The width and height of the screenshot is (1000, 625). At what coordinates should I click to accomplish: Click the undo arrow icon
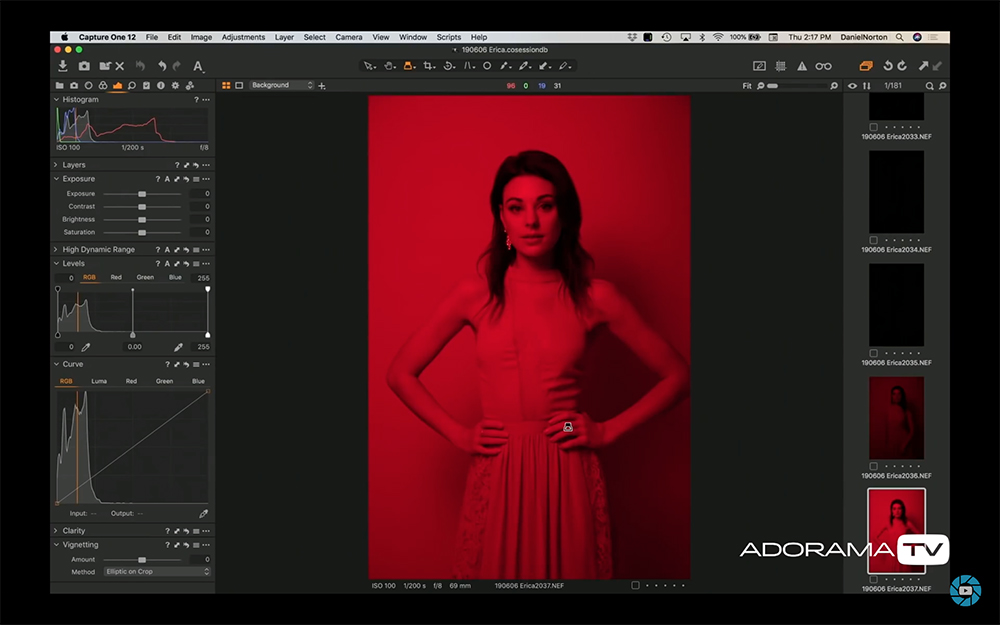162,66
